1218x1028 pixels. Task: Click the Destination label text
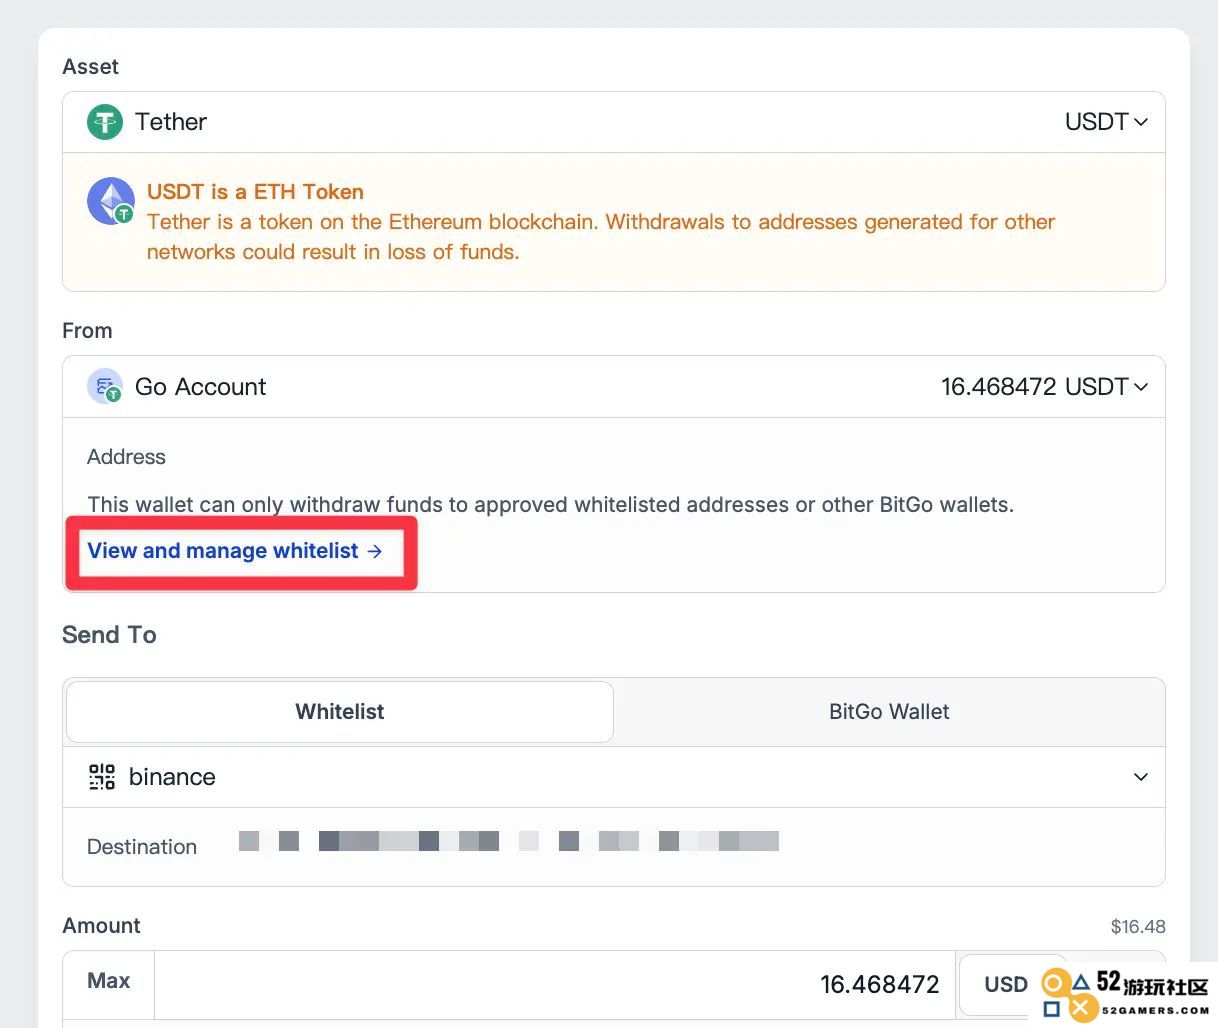[x=142, y=847]
